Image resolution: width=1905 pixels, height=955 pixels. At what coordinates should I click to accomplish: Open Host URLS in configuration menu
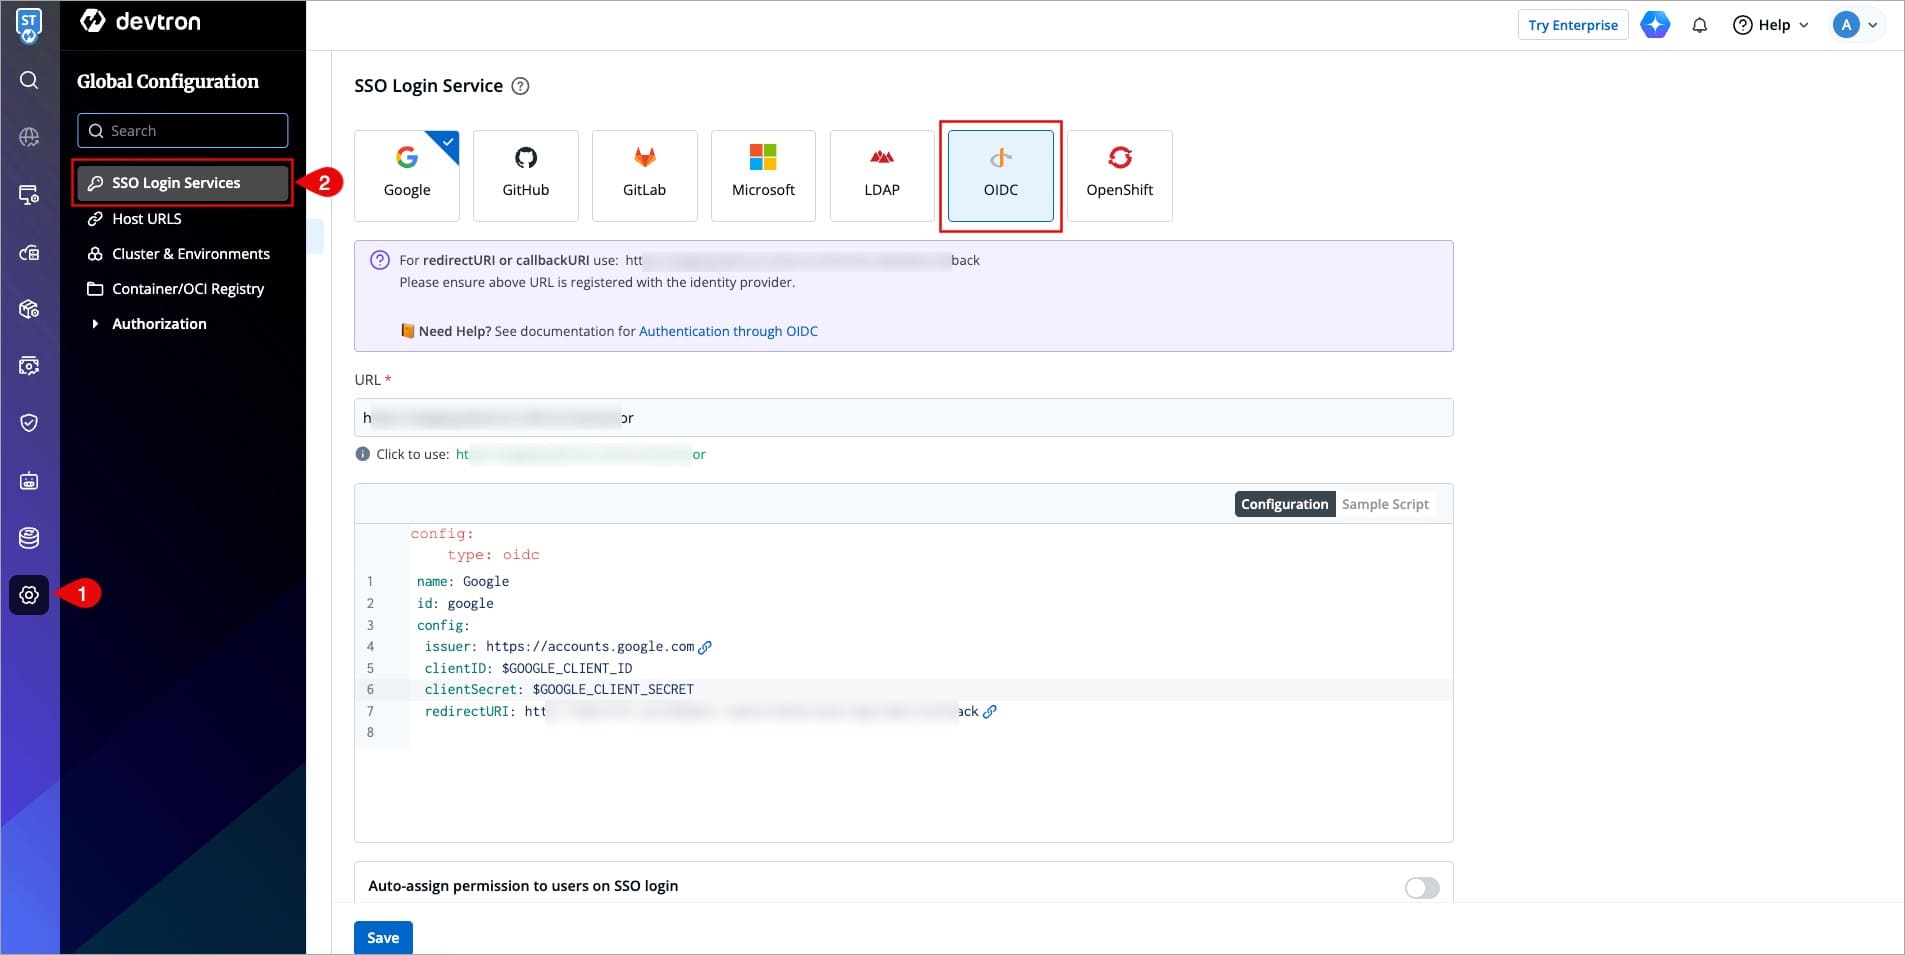147,219
